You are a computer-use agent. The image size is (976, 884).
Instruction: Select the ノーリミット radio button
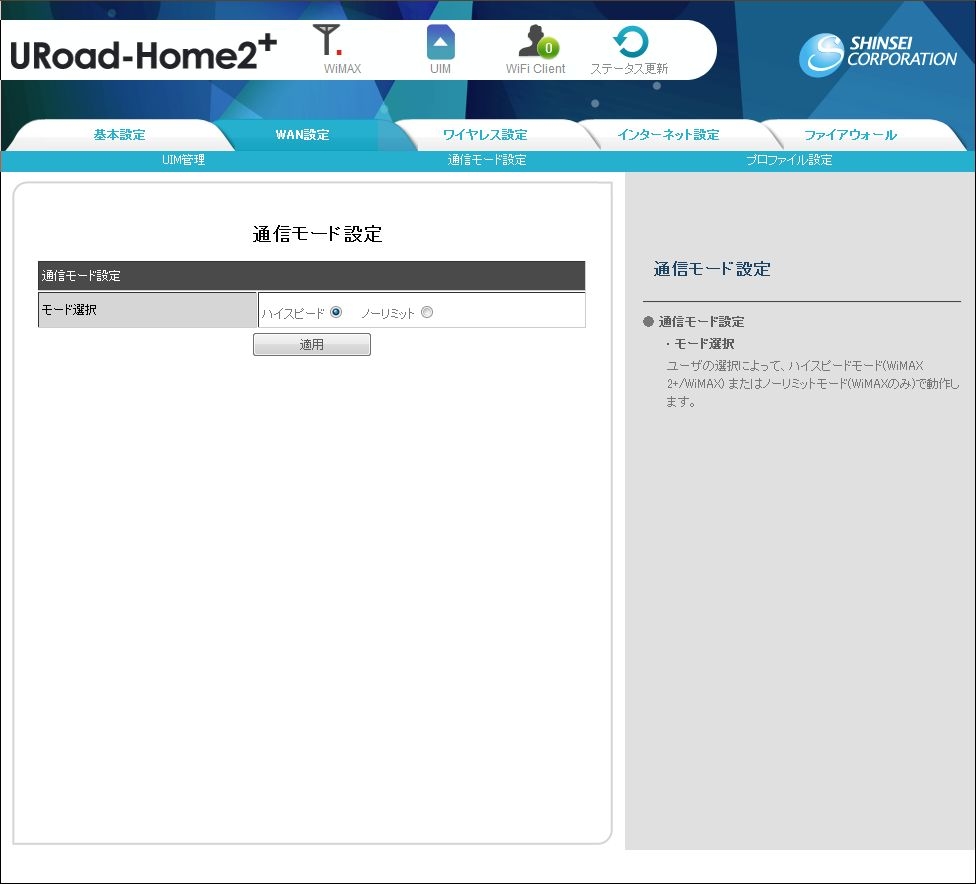click(x=427, y=311)
